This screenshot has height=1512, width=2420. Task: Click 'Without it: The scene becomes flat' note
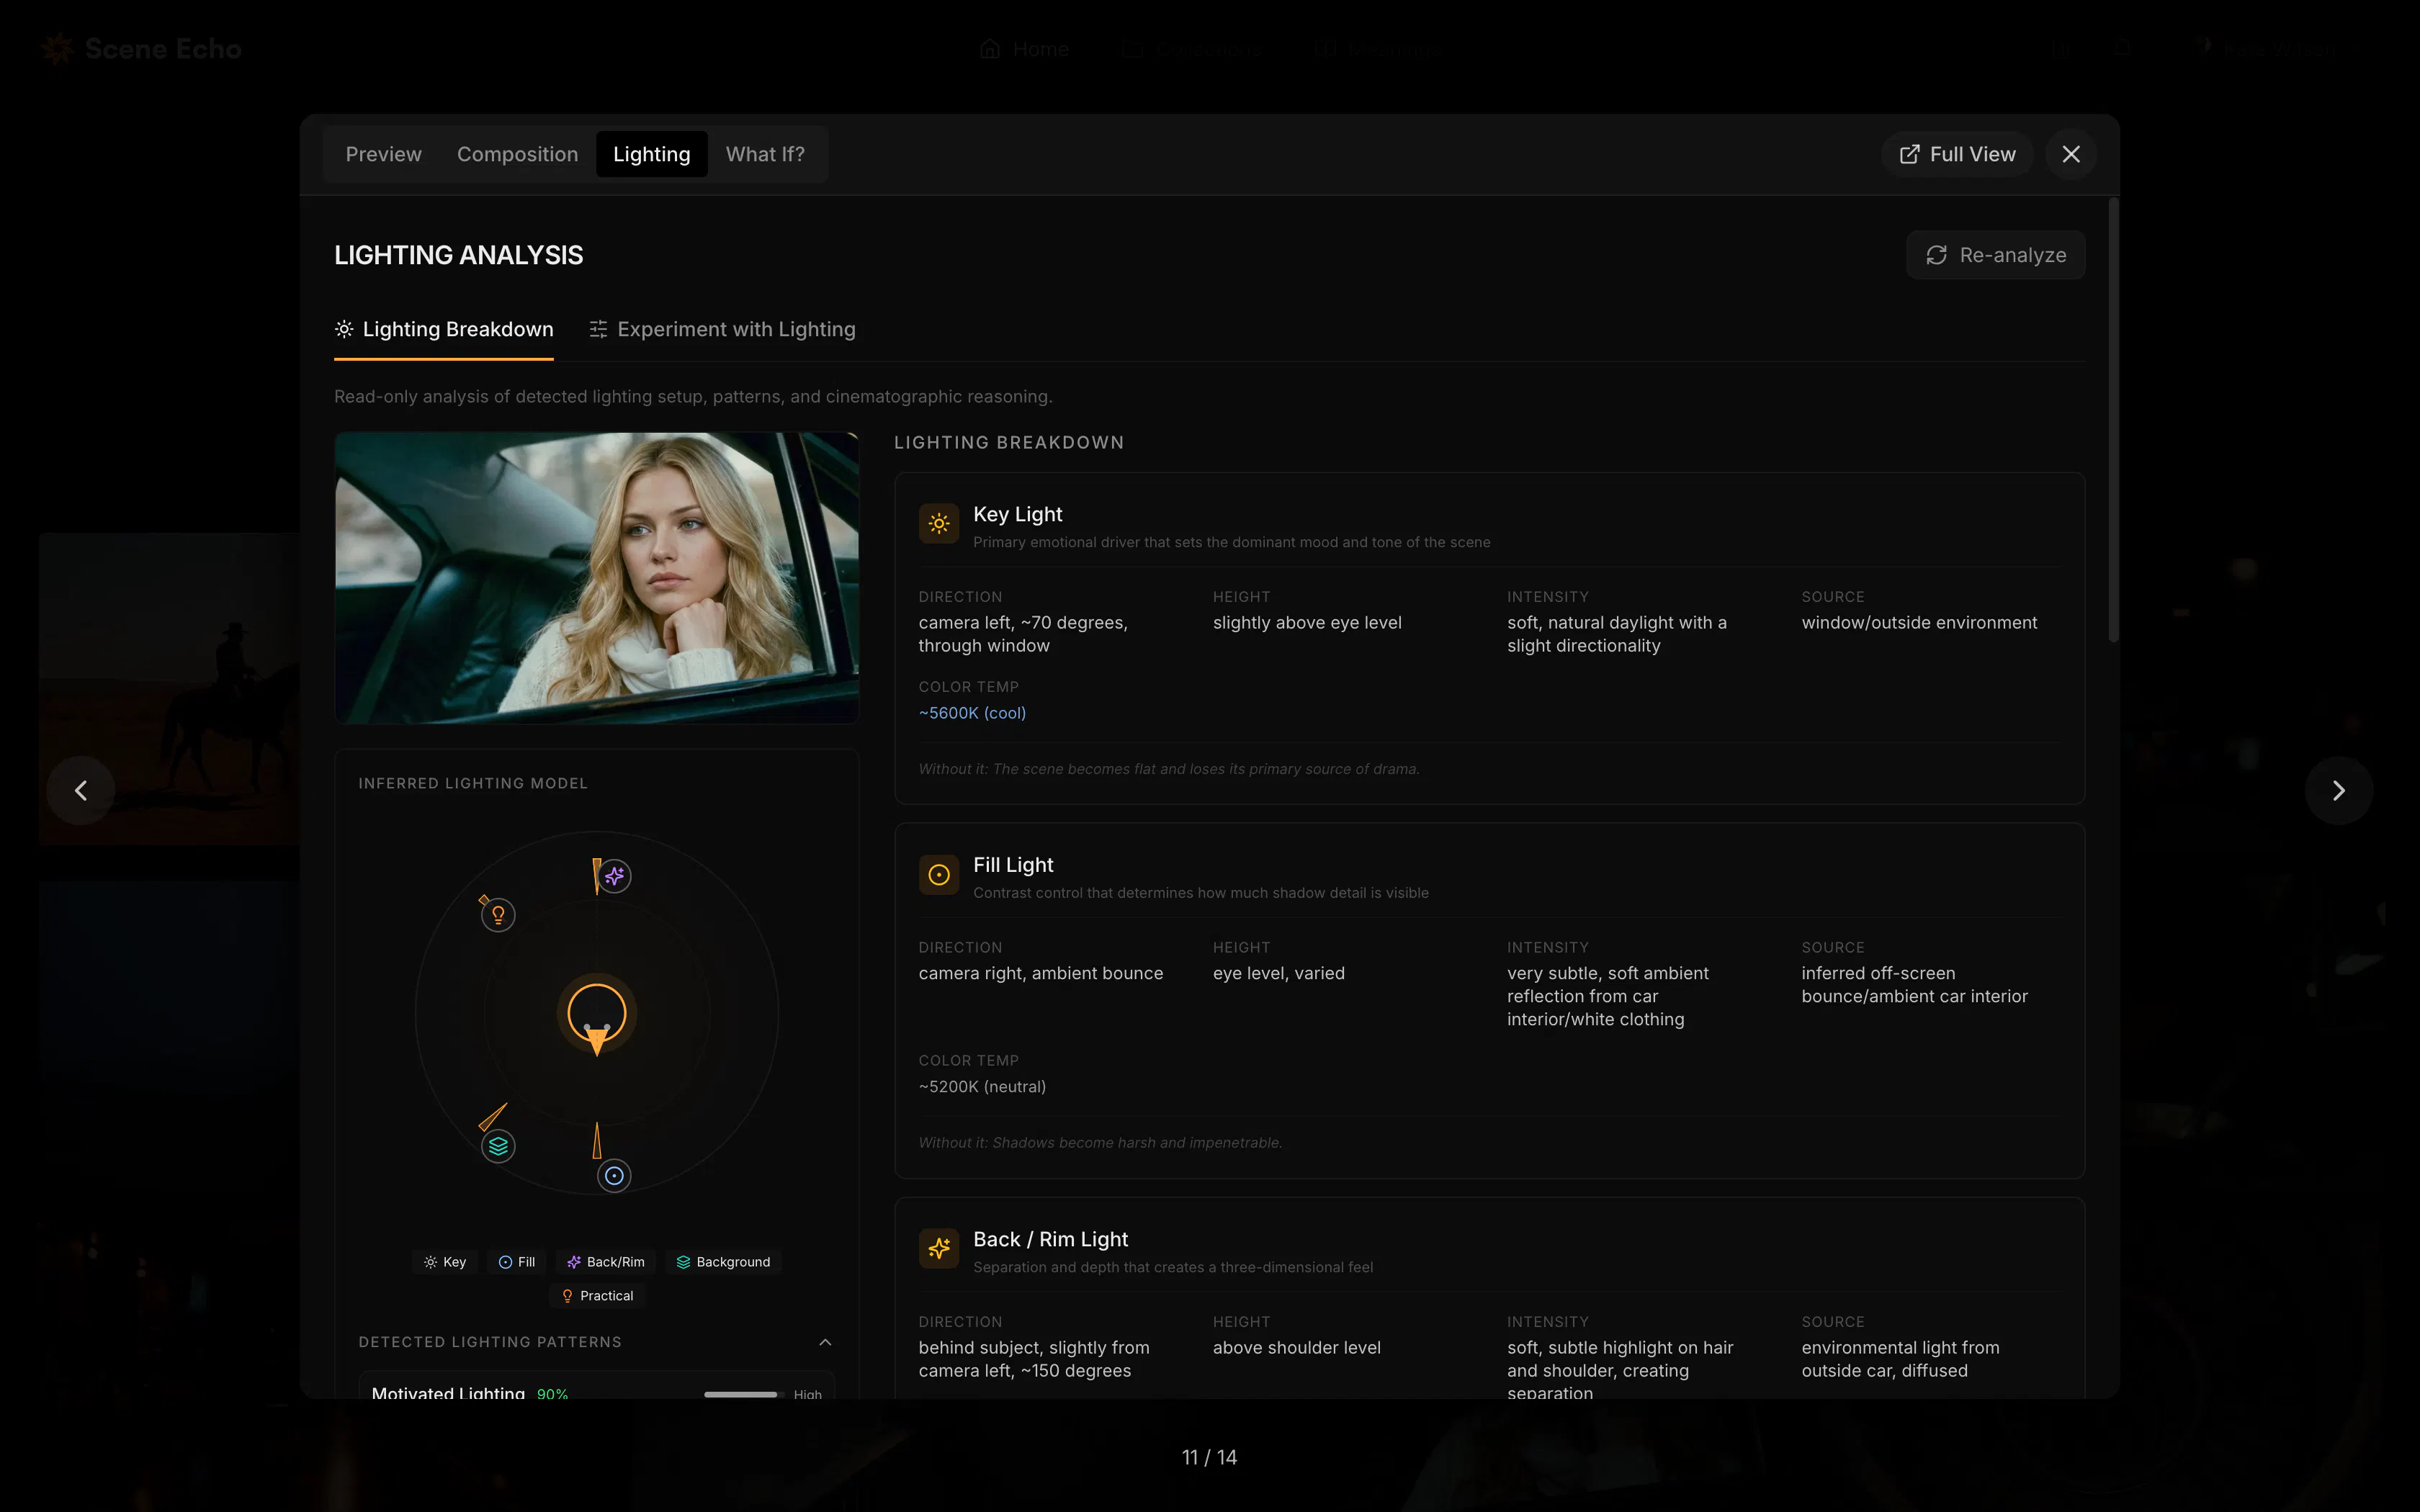pyautogui.click(x=1169, y=769)
